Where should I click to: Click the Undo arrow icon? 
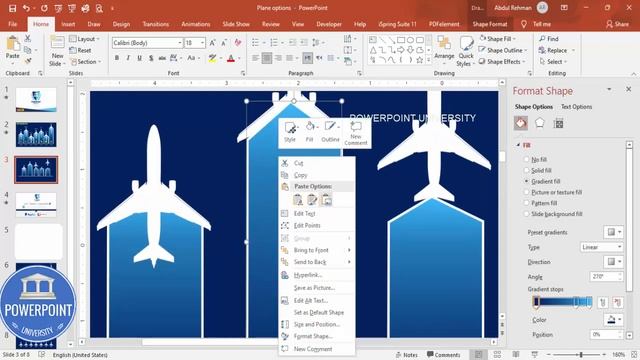click(26, 8)
